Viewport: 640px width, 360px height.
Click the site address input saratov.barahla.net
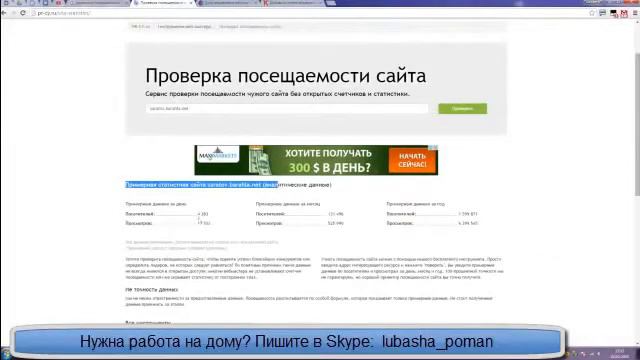point(287,109)
